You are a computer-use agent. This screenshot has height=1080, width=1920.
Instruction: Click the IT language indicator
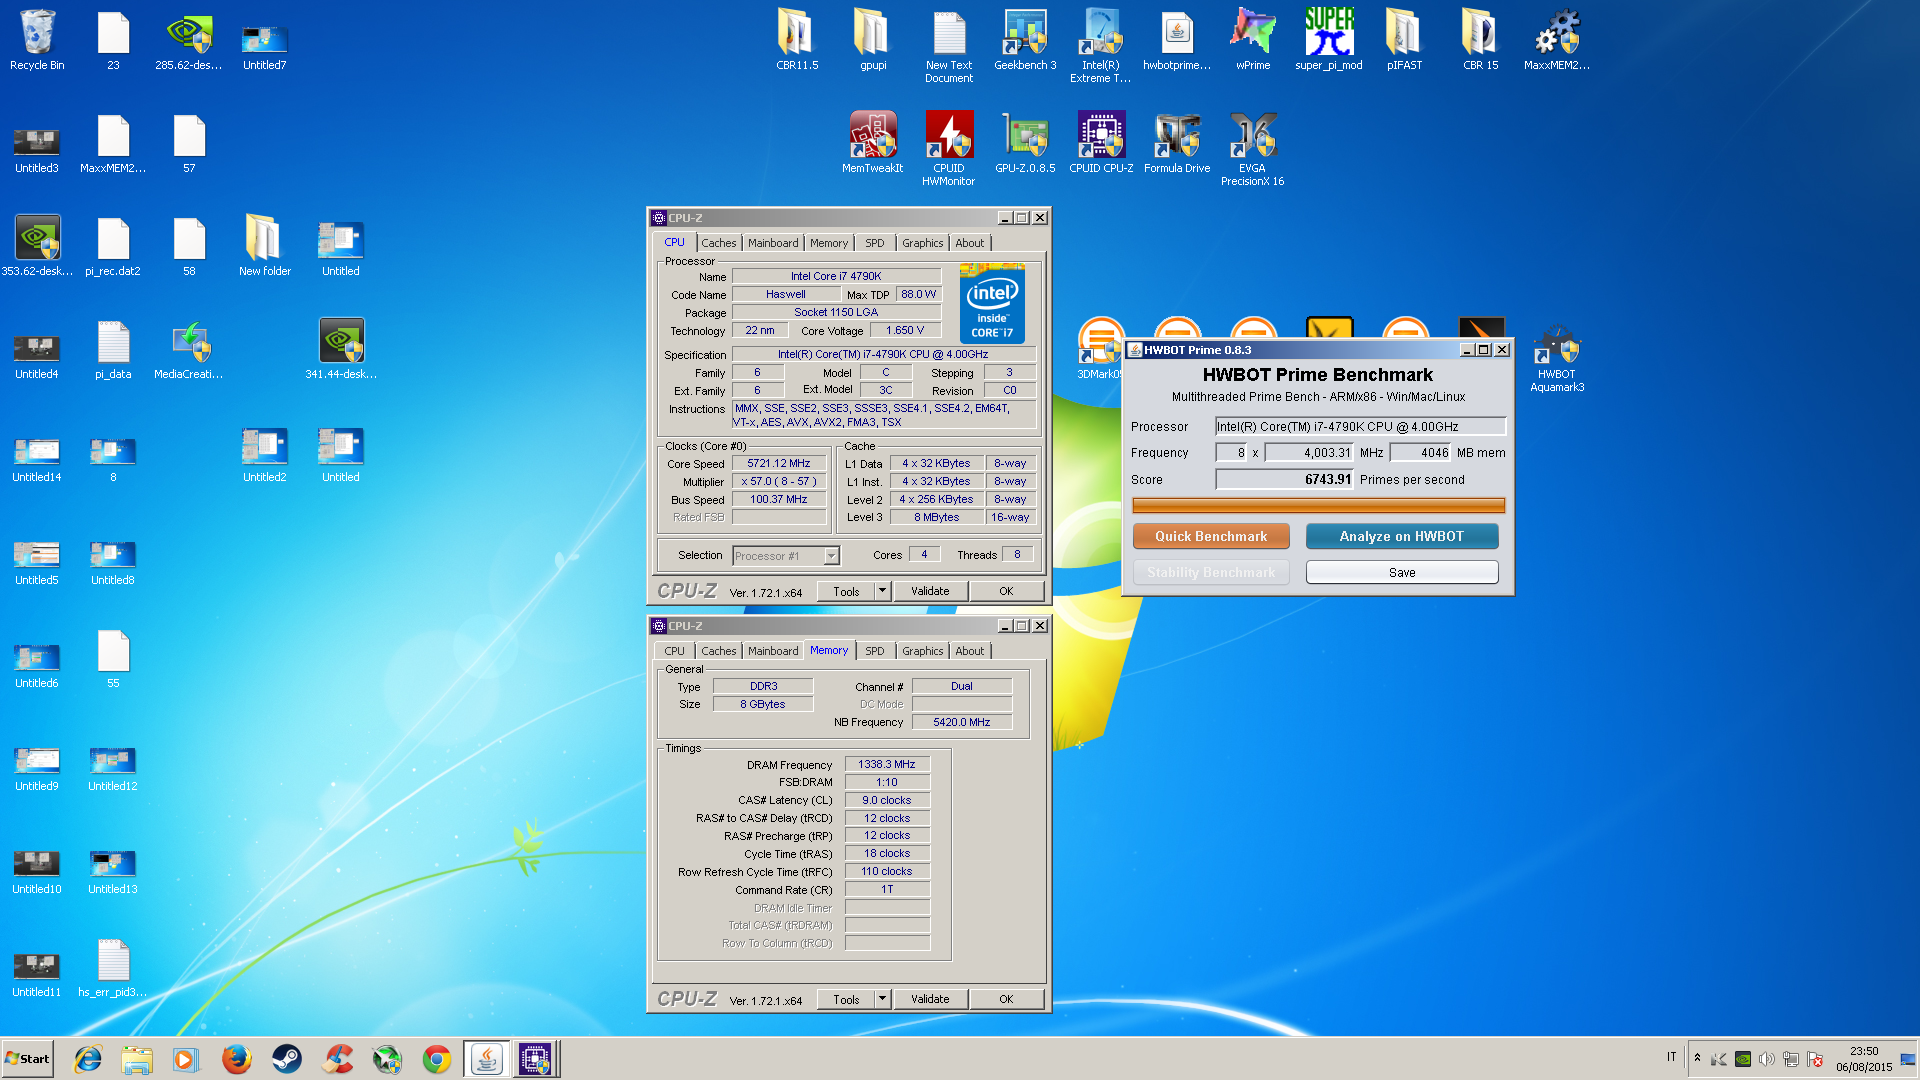(x=1671, y=1057)
